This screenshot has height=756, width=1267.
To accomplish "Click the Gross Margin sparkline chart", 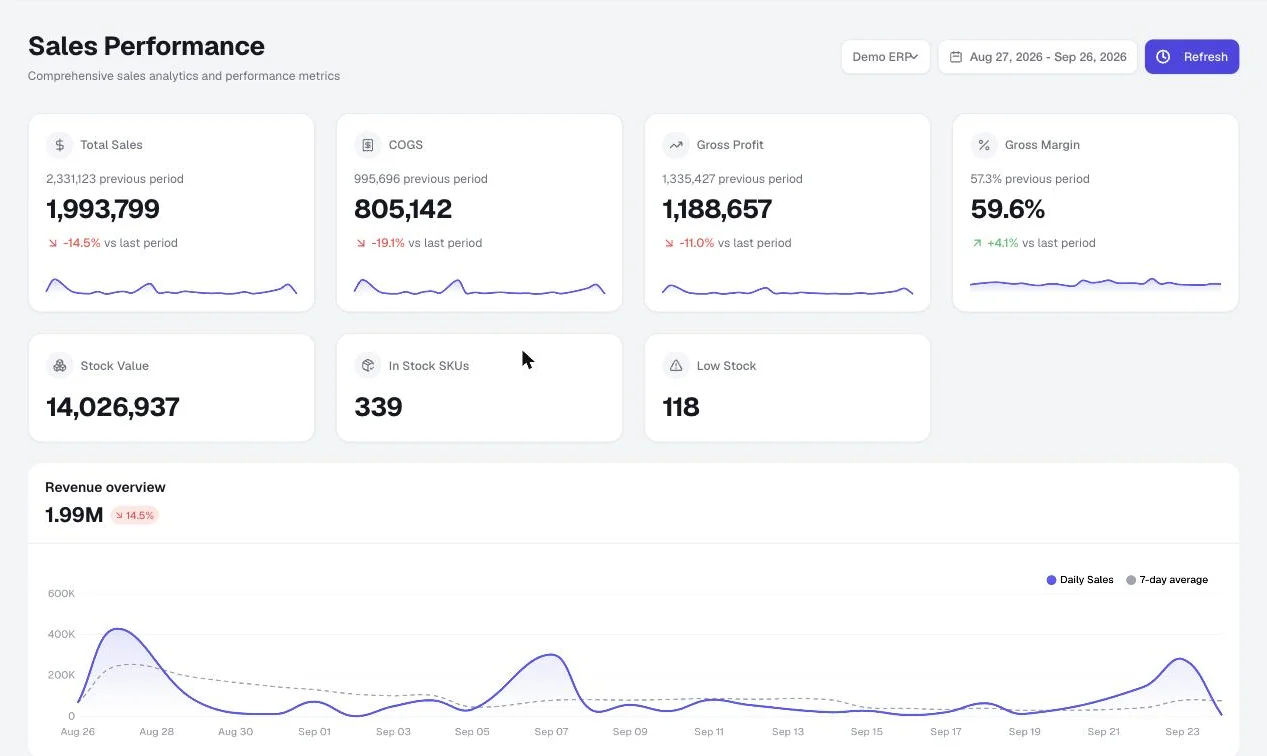I will [x=1095, y=284].
